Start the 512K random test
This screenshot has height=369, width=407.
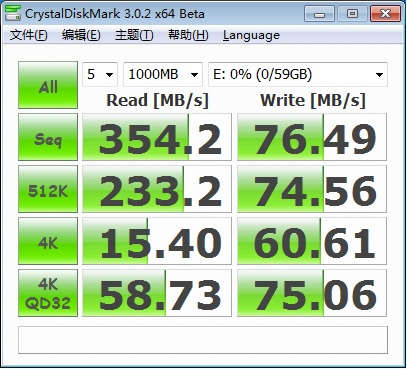tap(48, 189)
